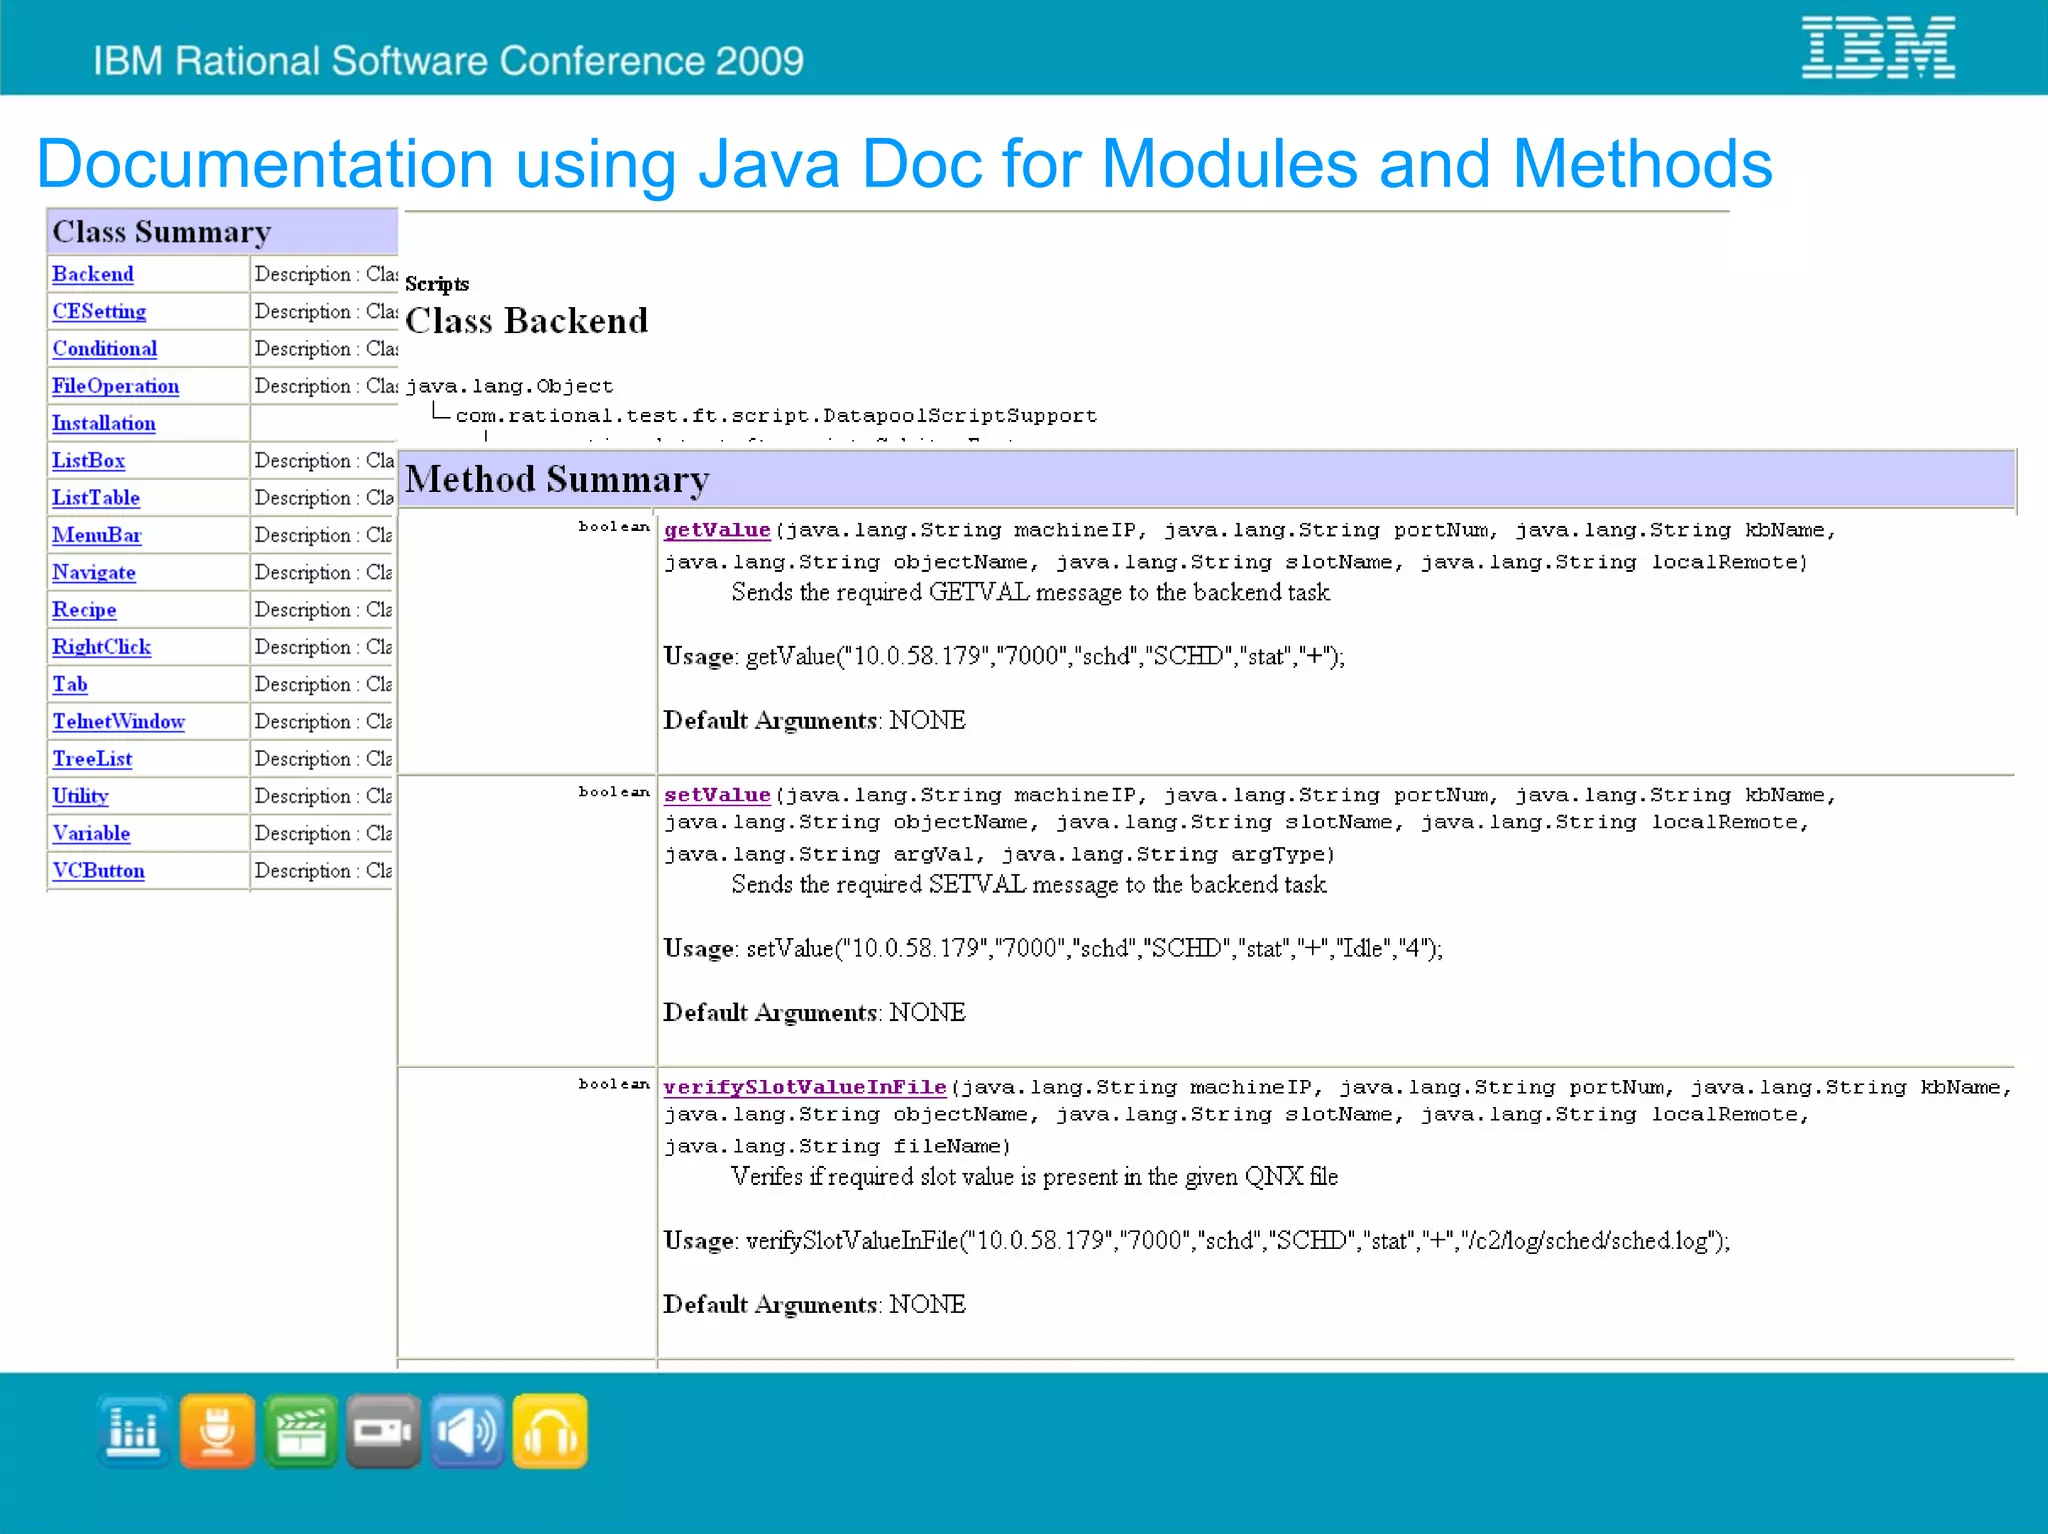Click 'Sends the required GETVAL message' text
2048x1534 pixels.
[x=1030, y=593]
